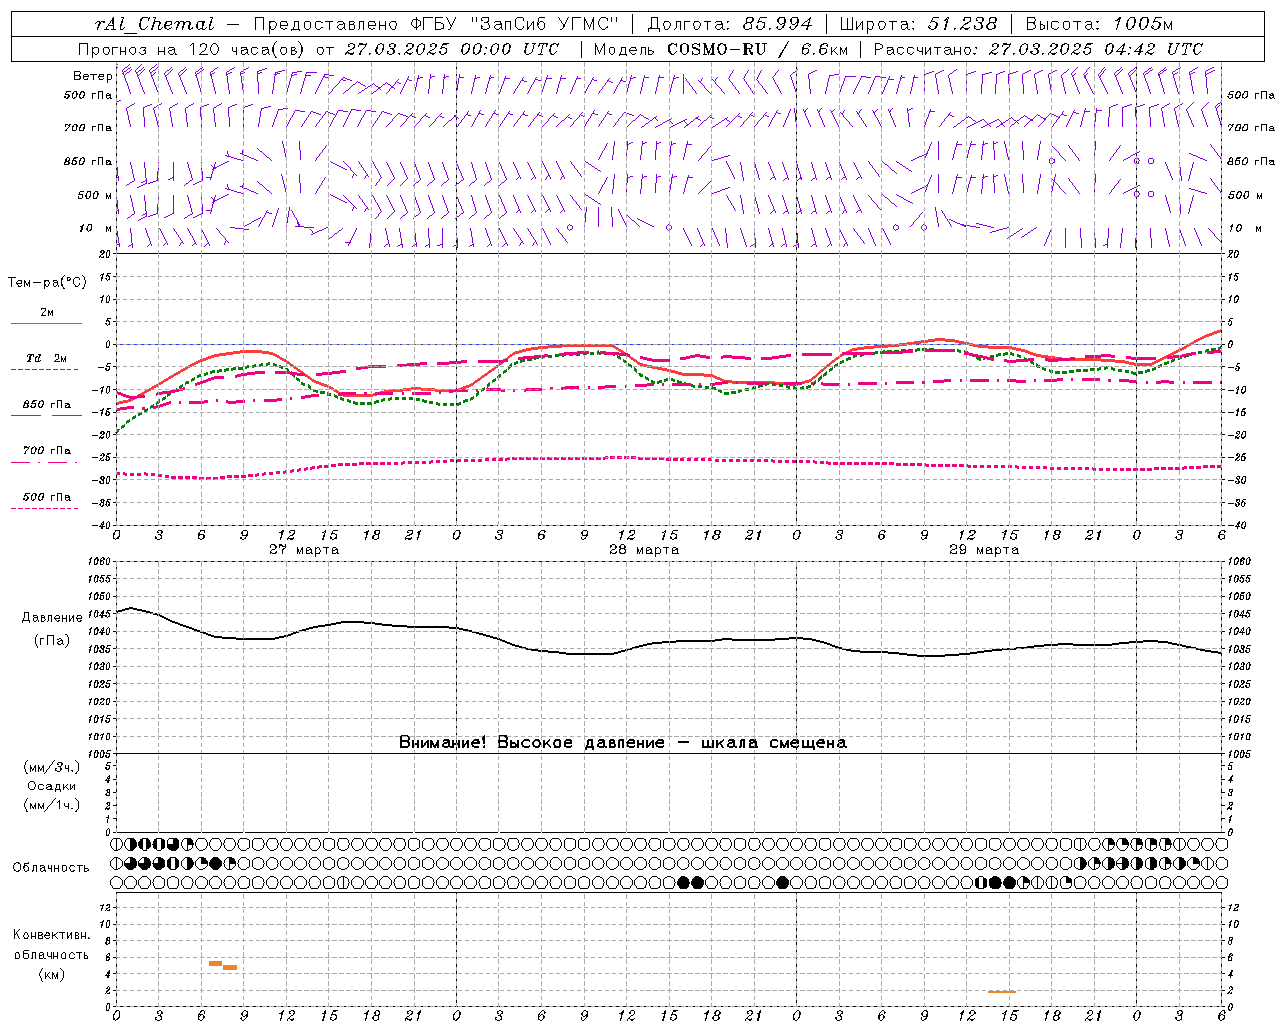This screenshot has width=1280, height=1024.
Task: Select the Давление pressure panel label
Action: point(52,618)
